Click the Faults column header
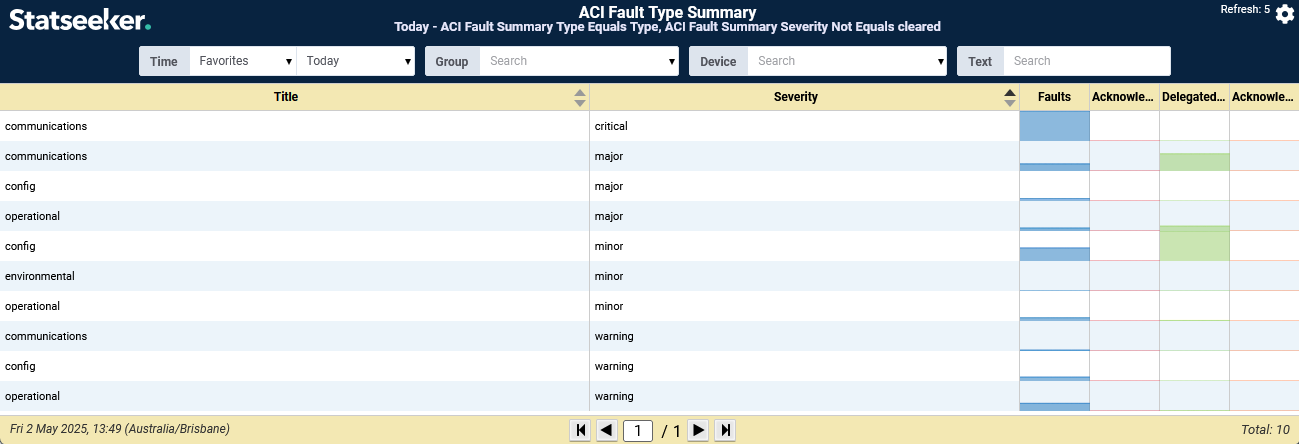 point(1054,97)
